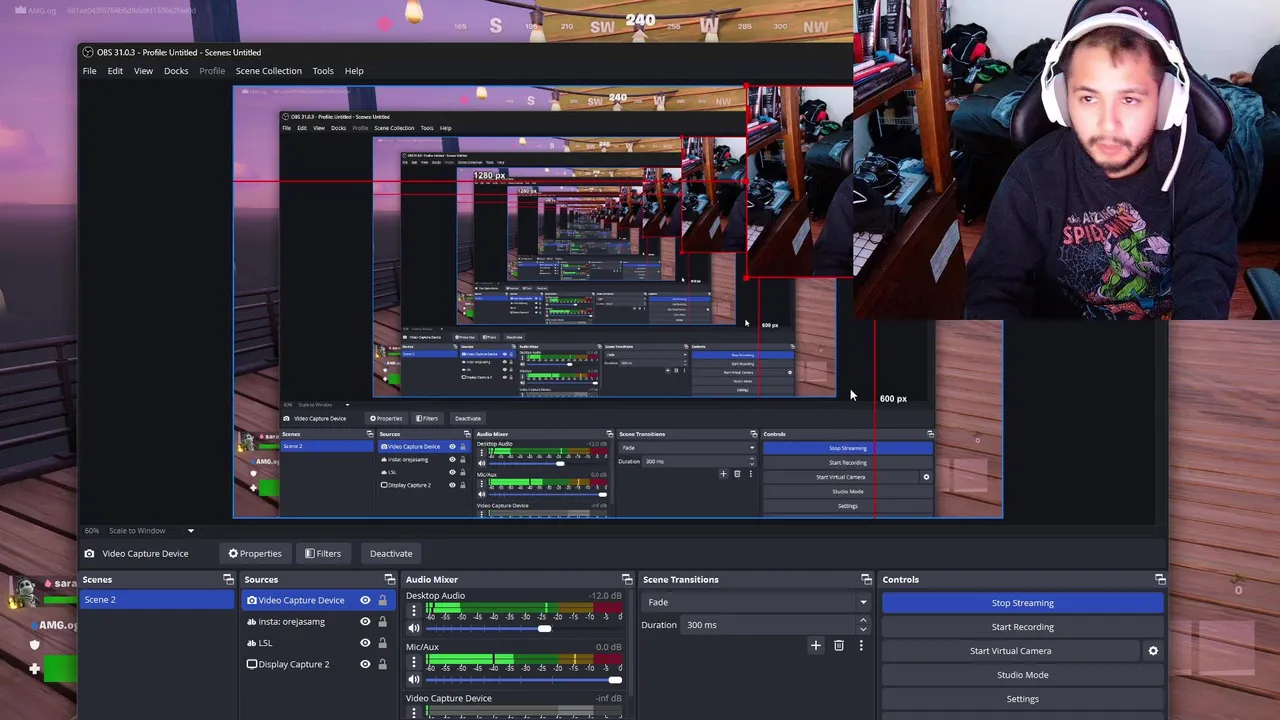Lock the LSL text source

coord(382,643)
